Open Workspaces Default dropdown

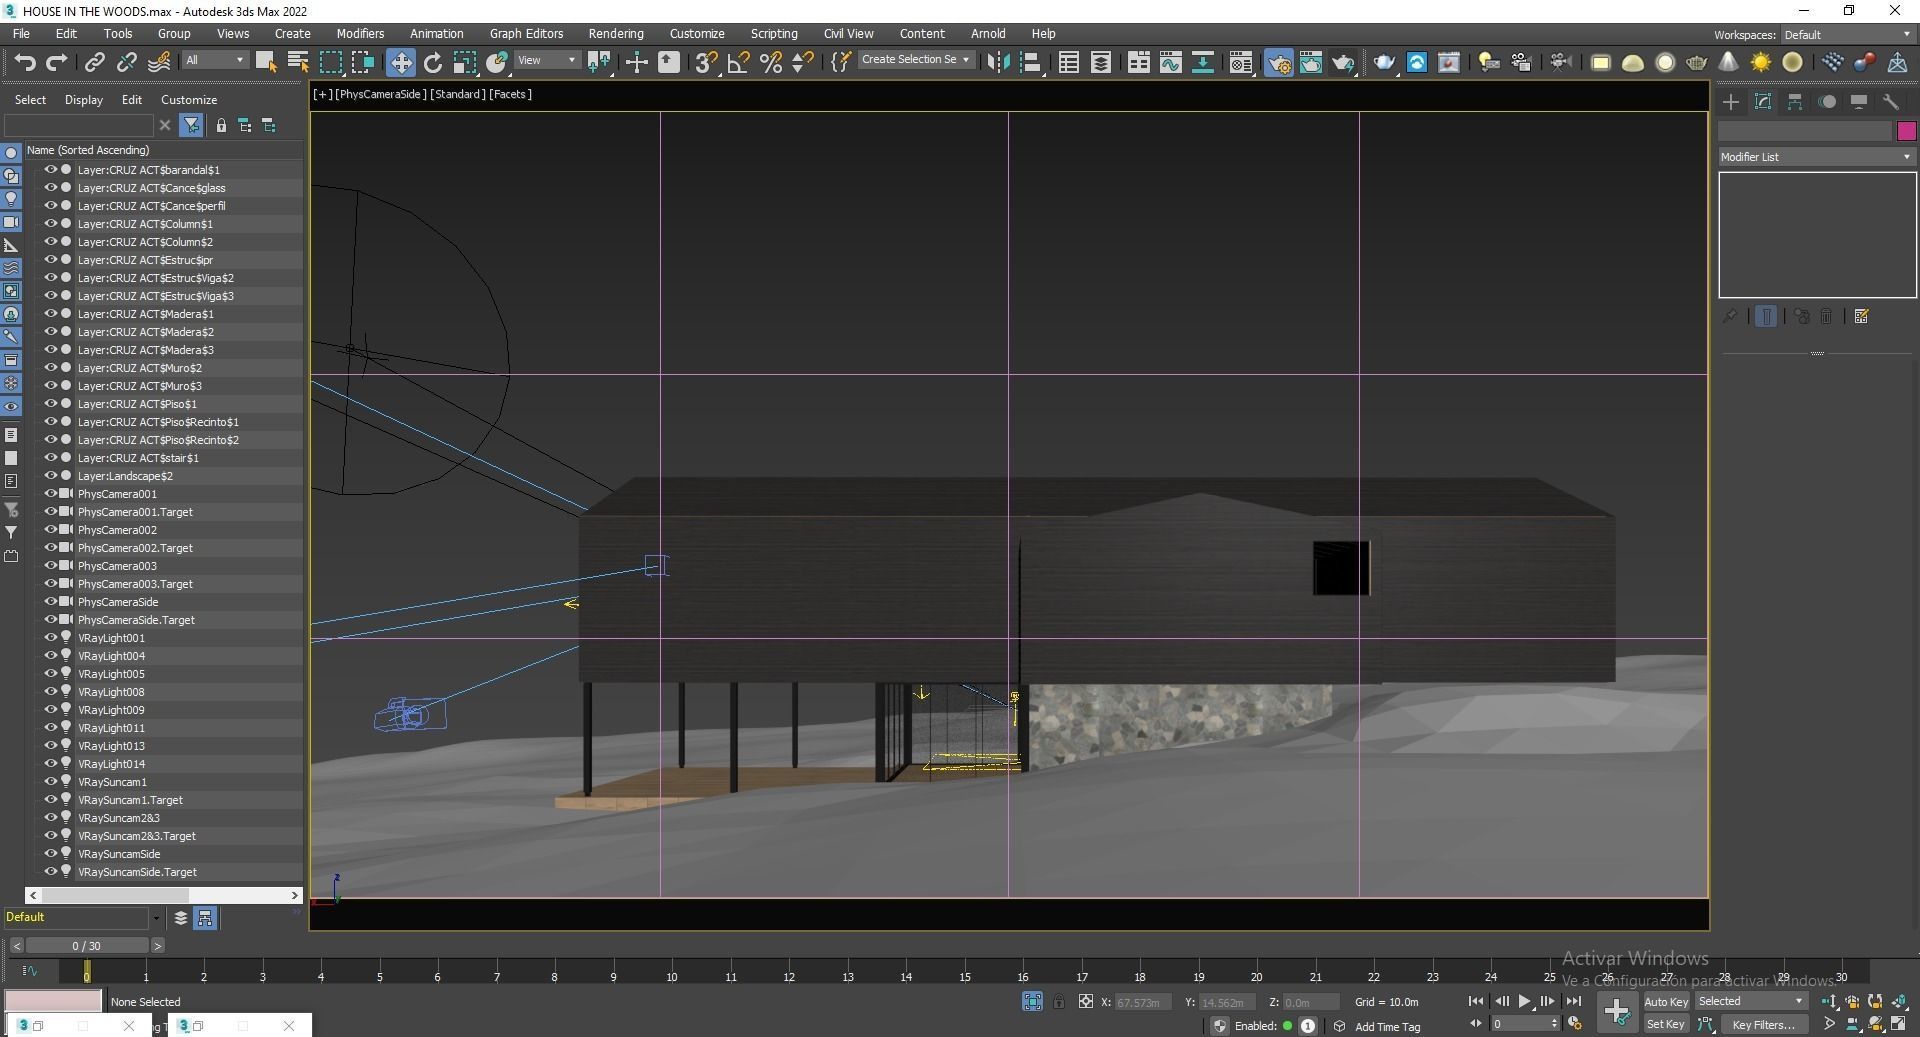point(1847,35)
